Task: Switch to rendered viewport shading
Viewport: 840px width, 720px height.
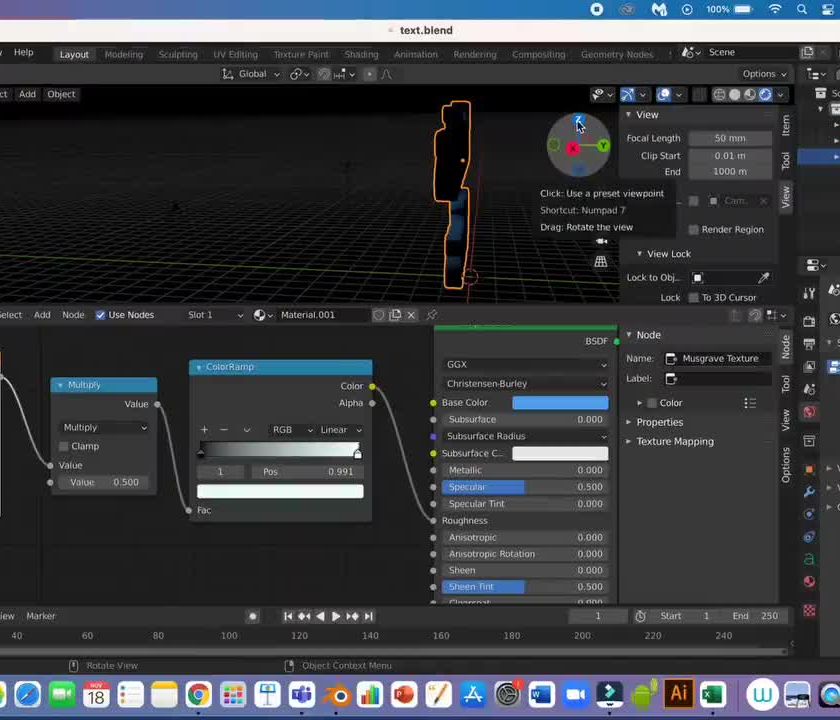Action: [x=766, y=94]
